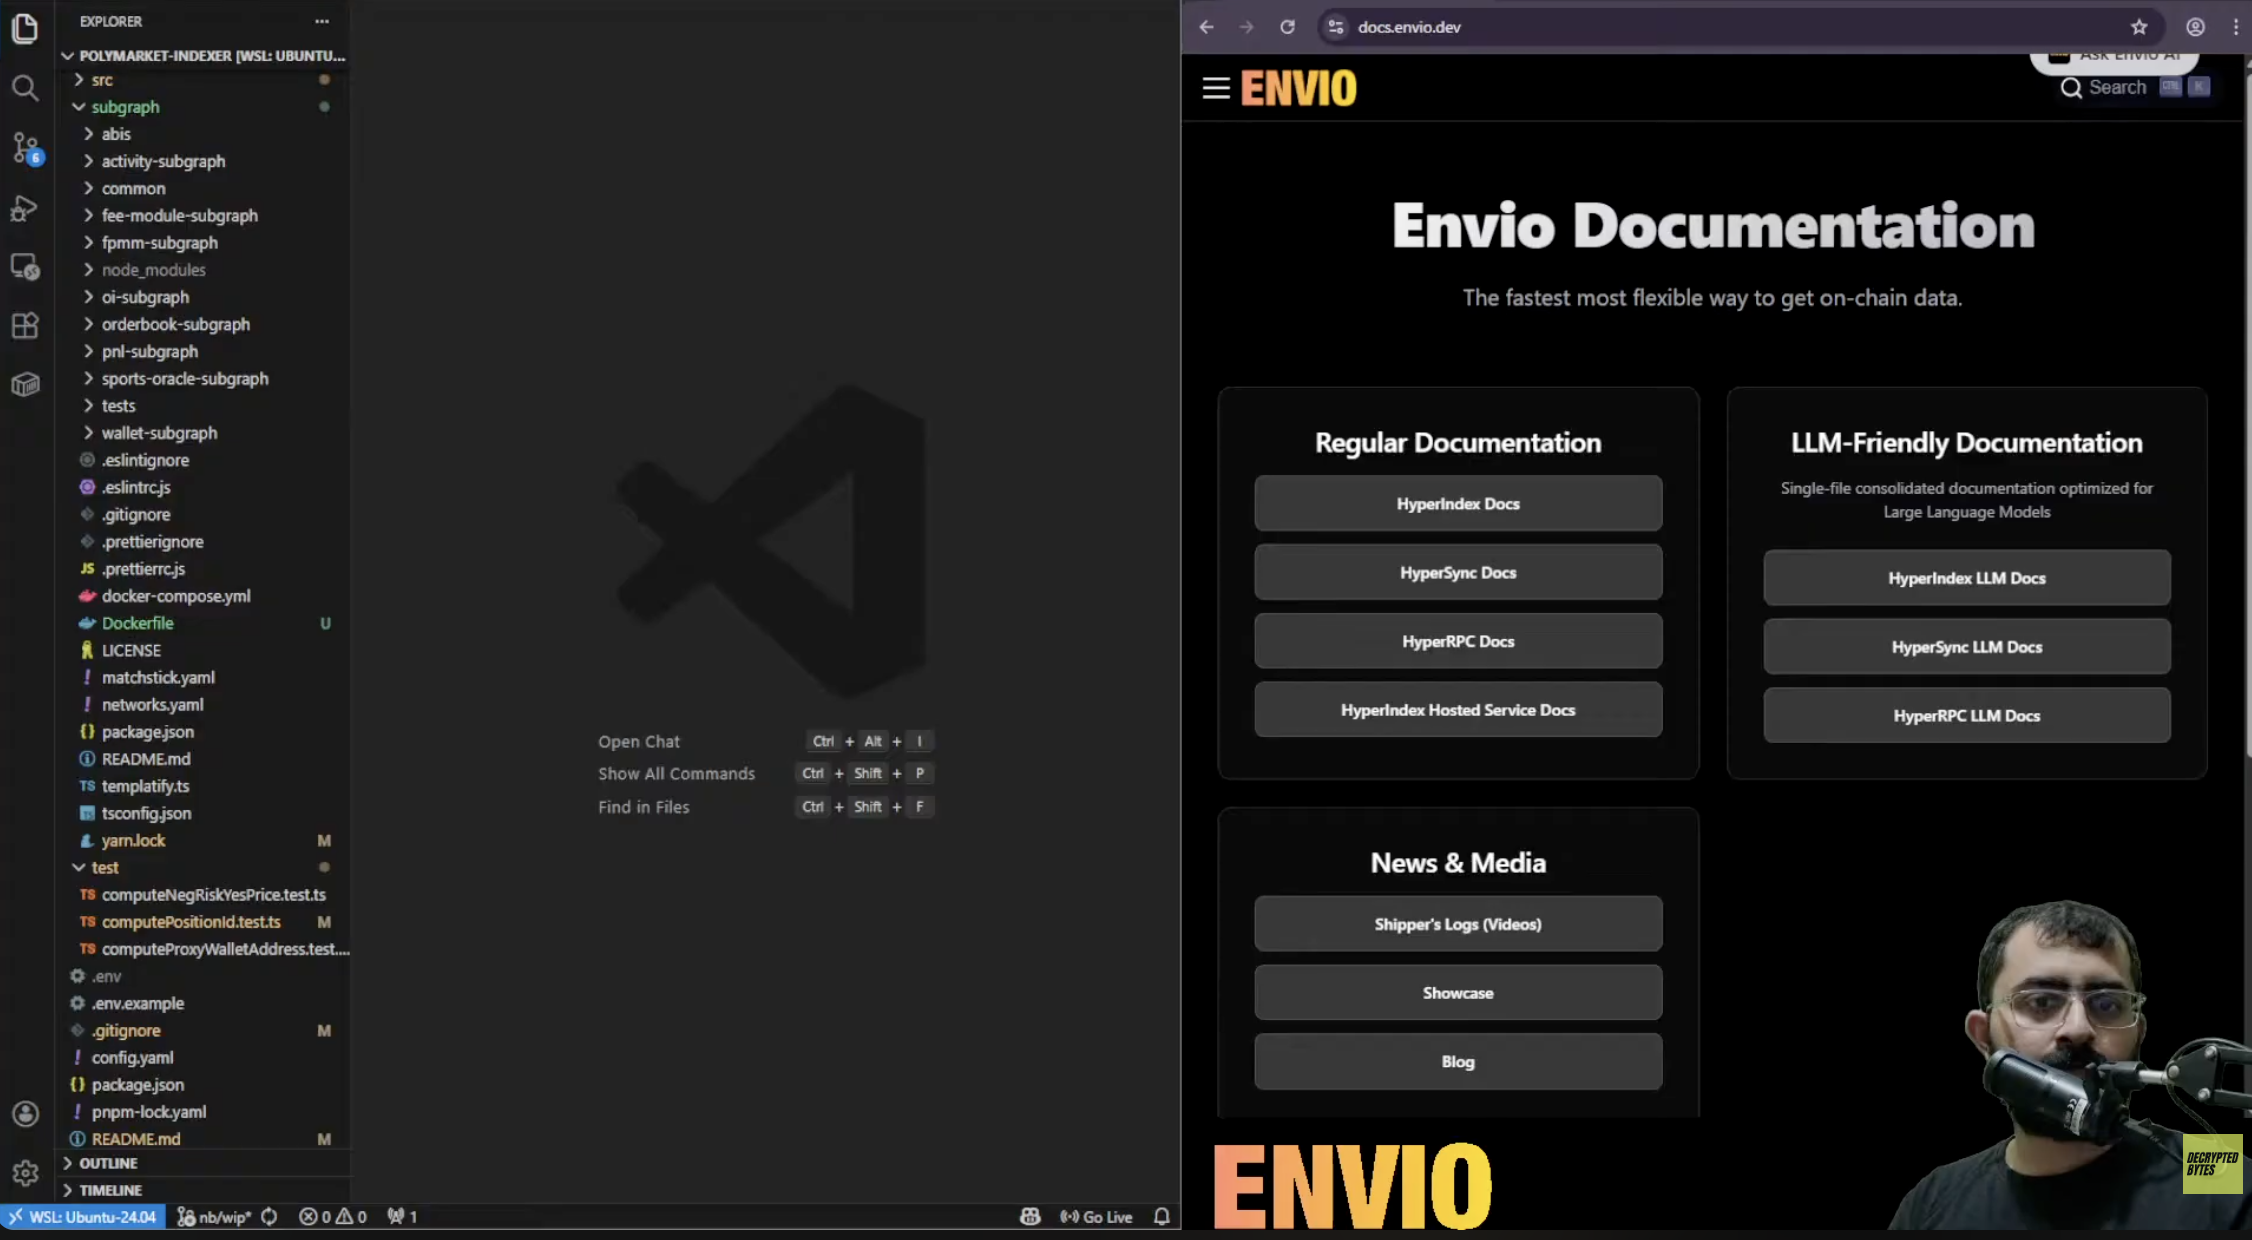Open the Explorer more actions menu
The image size is (2252, 1240).
[321, 21]
